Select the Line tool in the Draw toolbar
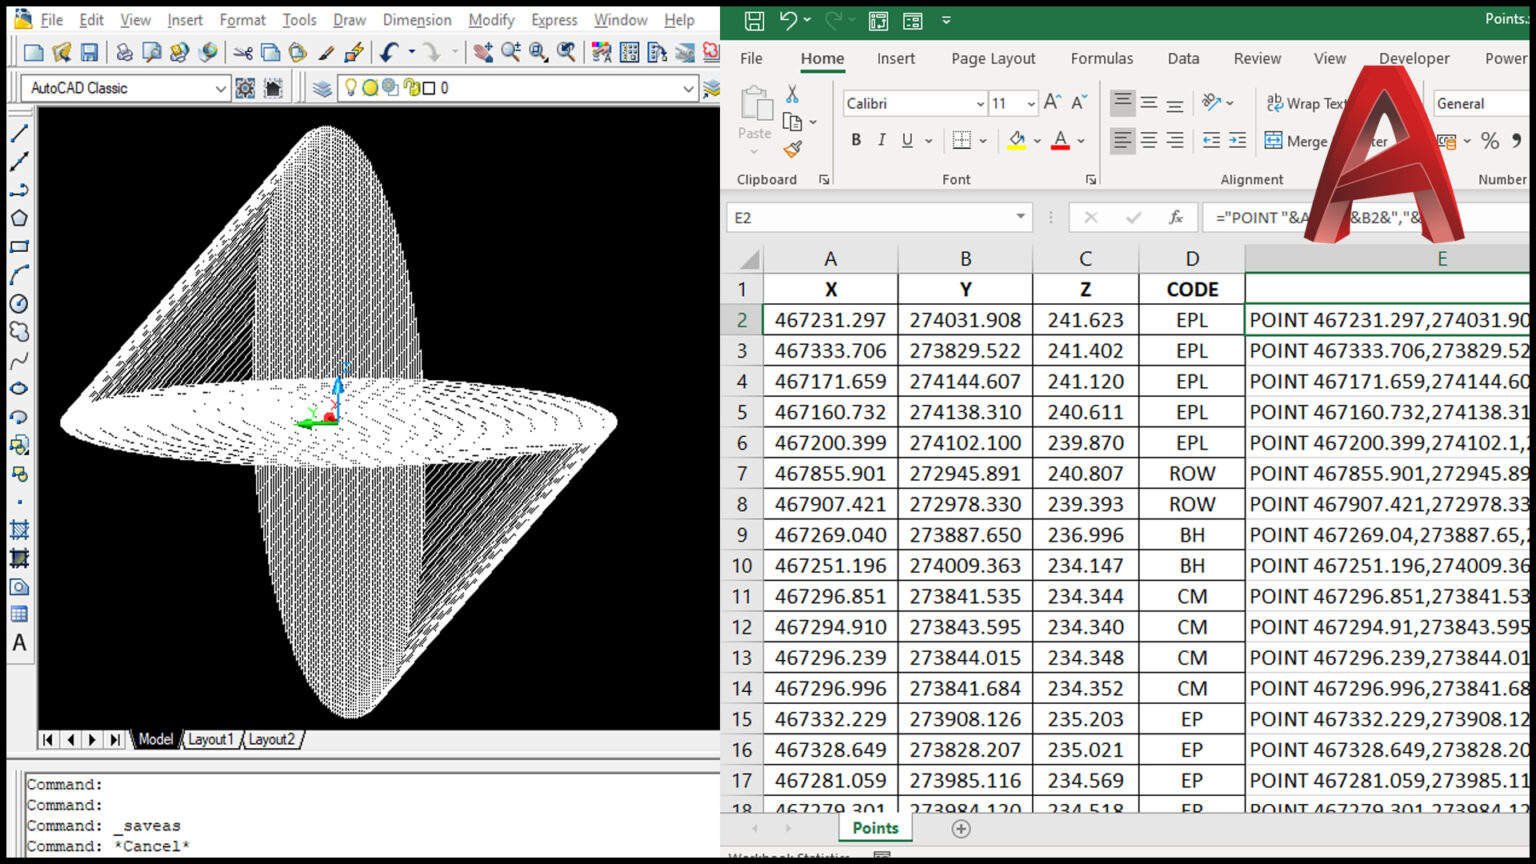The image size is (1536, 864). tap(18, 133)
